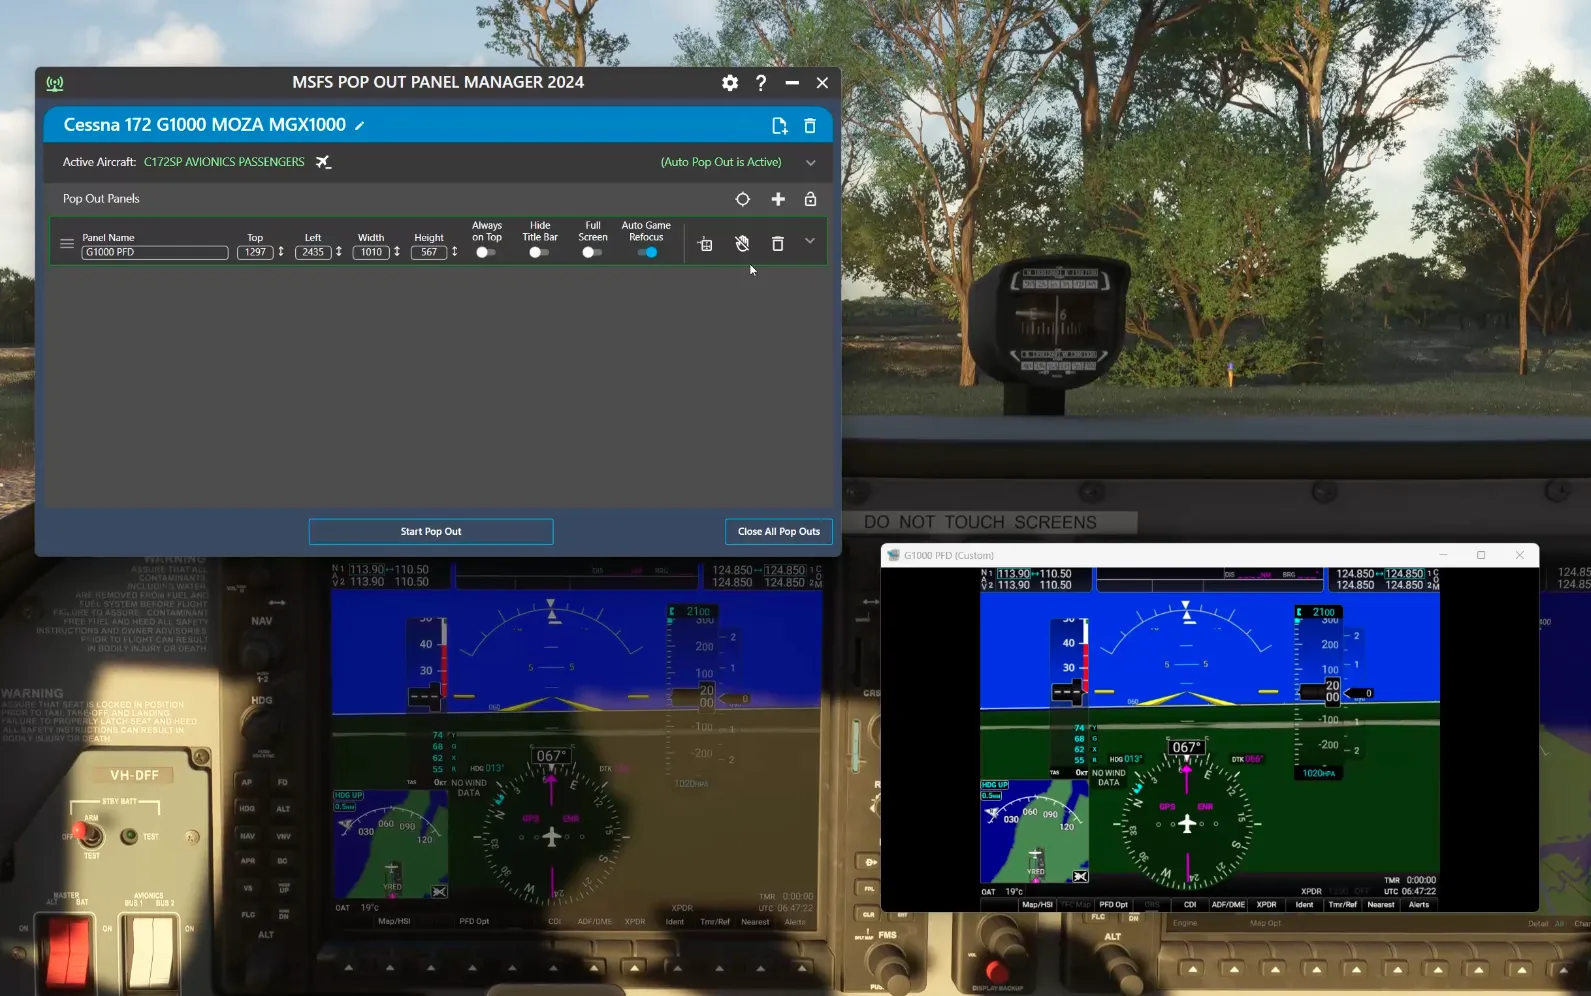
Task: Click the inset map corner icon in the pop out PFD
Action: pyautogui.click(x=1080, y=876)
